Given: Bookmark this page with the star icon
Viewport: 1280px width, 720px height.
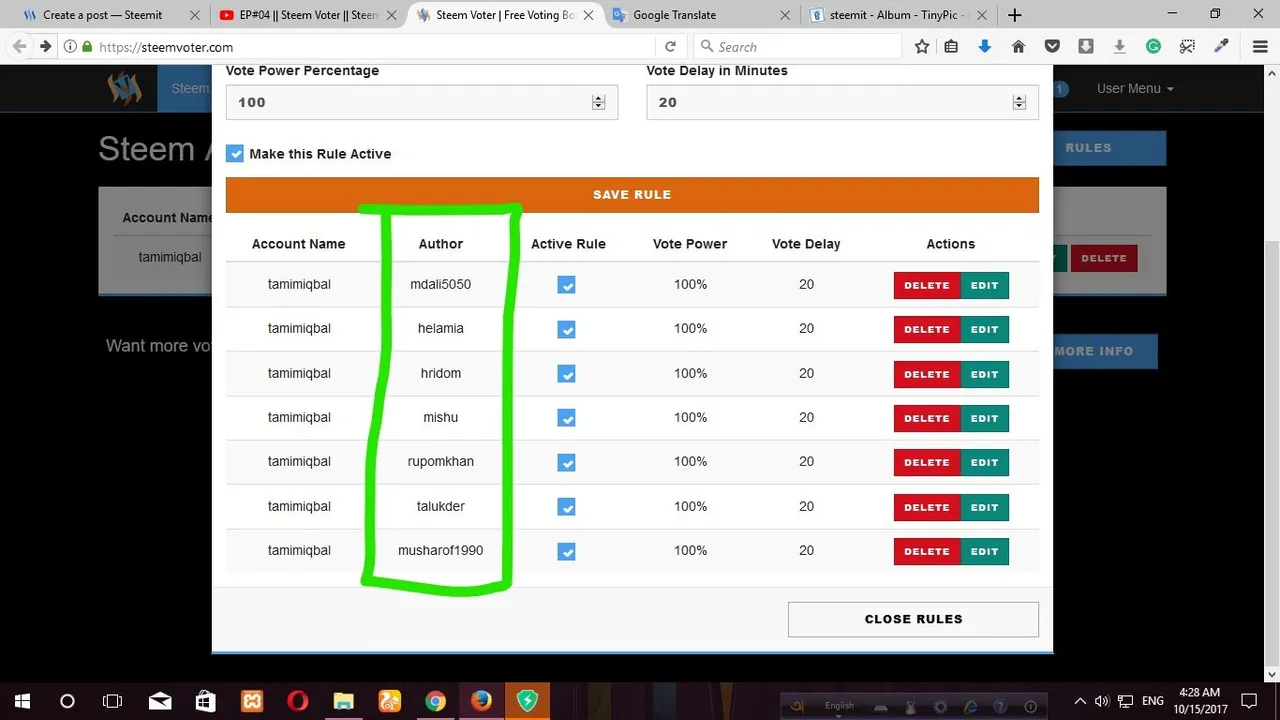Looking at the screenshot, I should tap(922, 47).
